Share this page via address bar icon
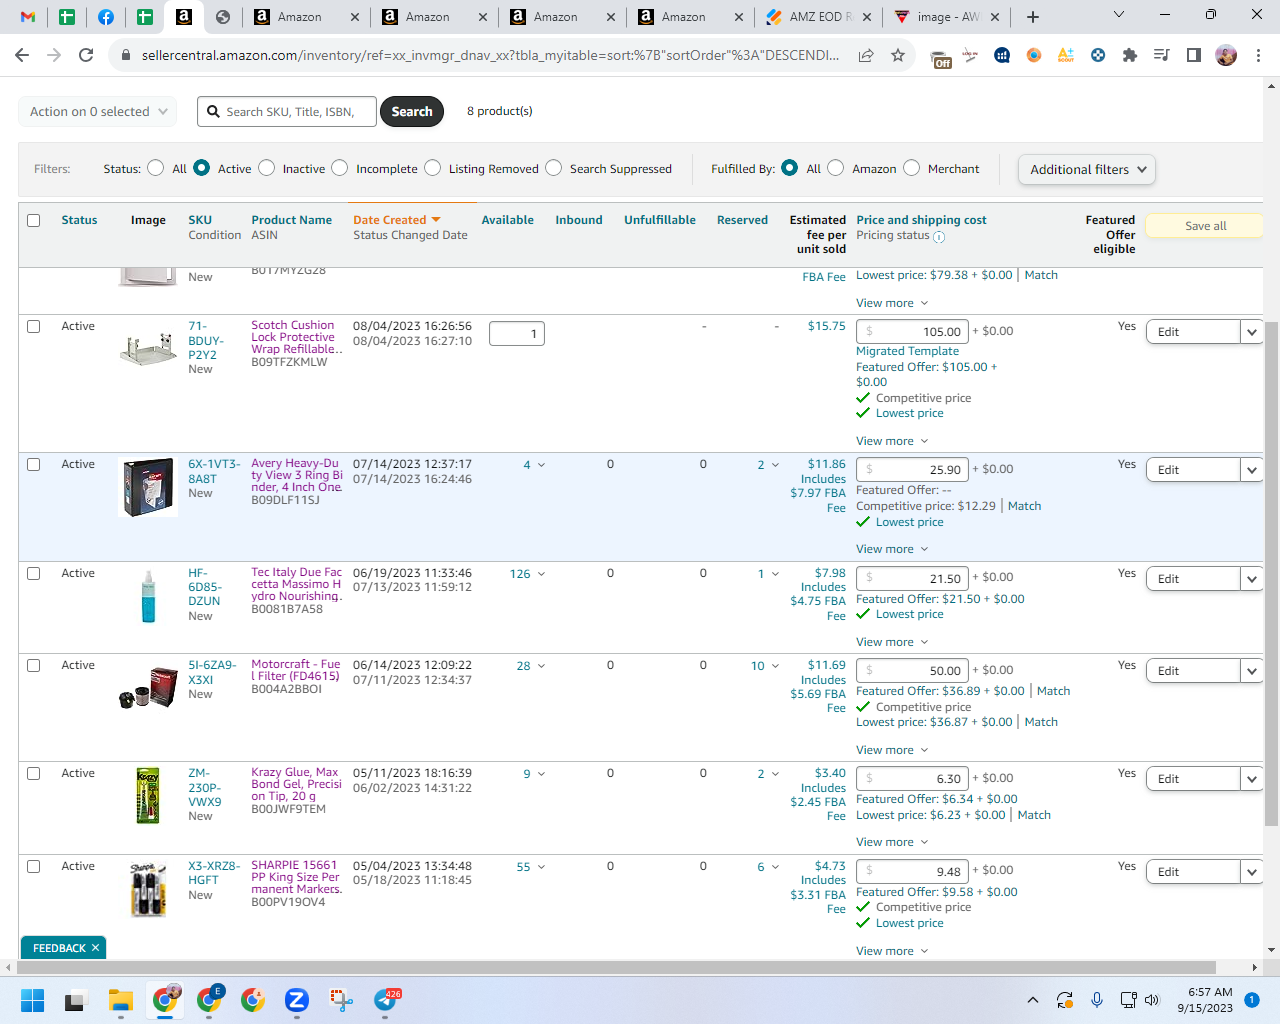Screen dimensions: 1280x1024 [866, 55]
